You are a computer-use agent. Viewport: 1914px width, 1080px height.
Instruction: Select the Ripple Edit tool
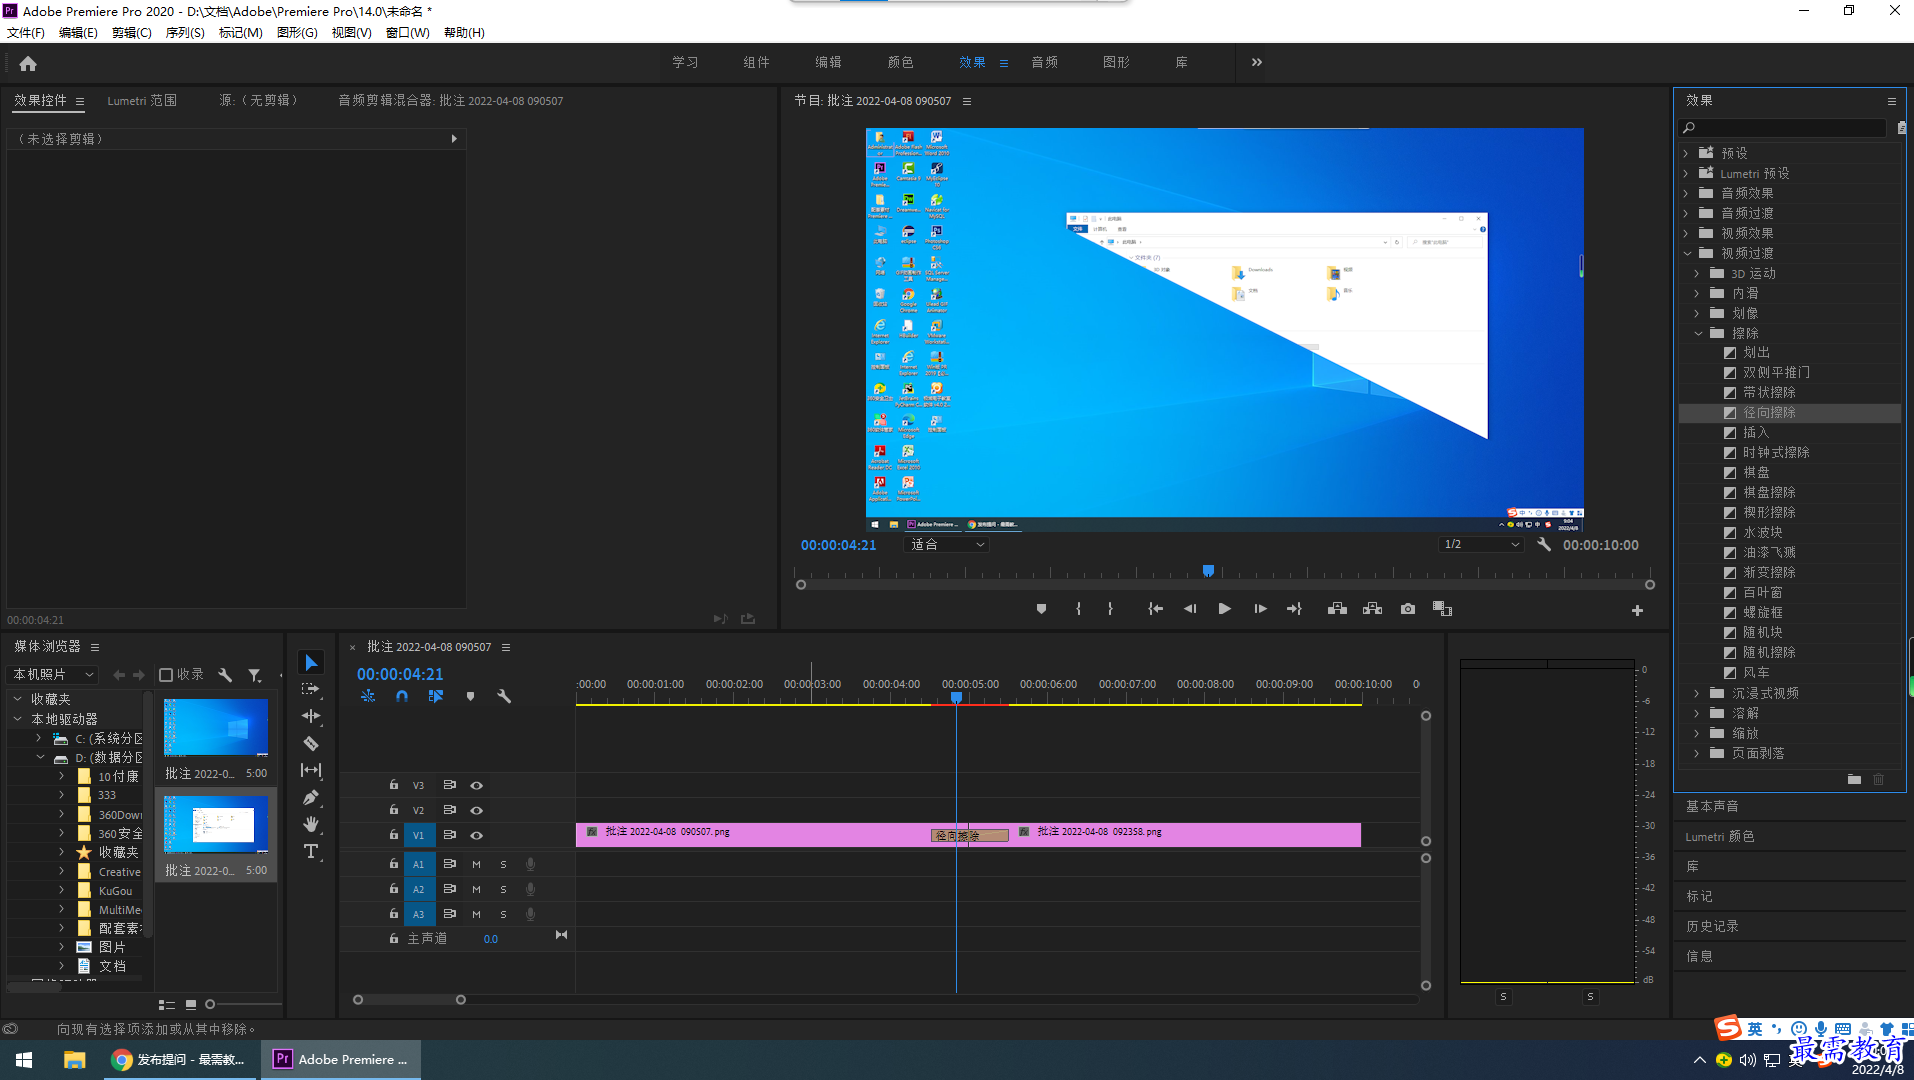(x=311, y=716)
